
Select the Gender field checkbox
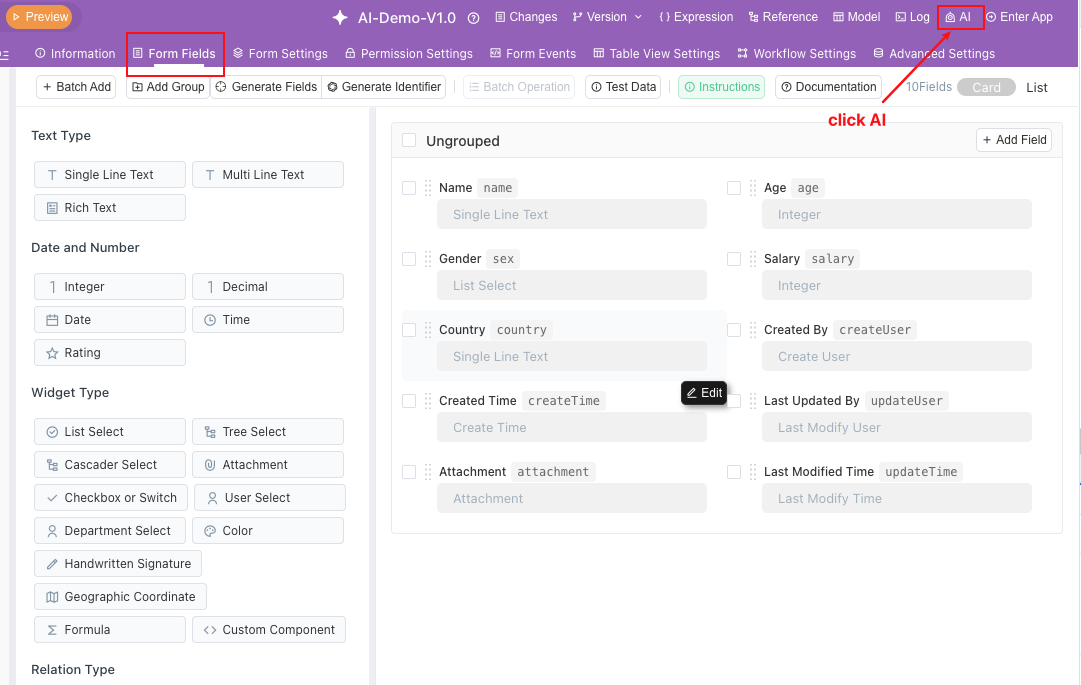(409, 259)
